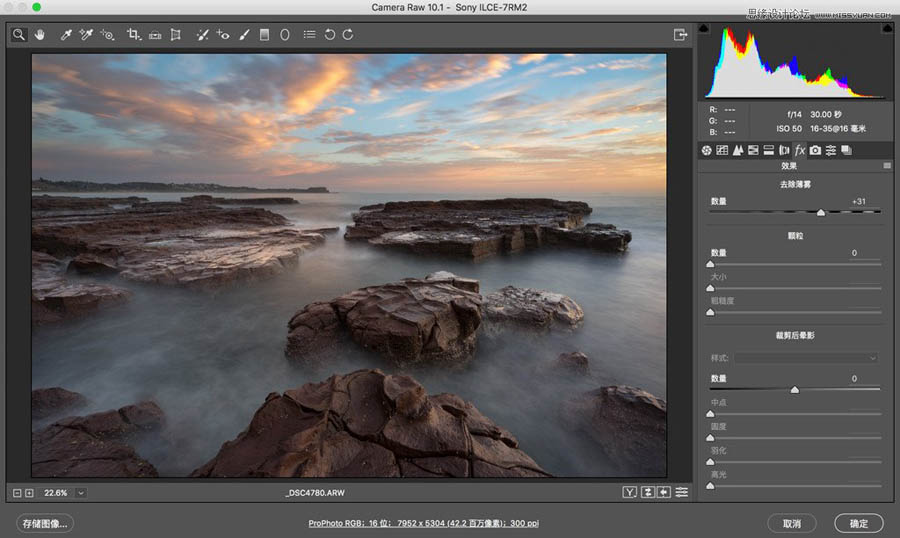Image resolution: width=900 pixels, height=538 pixels.
Task: Toggle full screen mode icon
Action: [x=680, y=34]
